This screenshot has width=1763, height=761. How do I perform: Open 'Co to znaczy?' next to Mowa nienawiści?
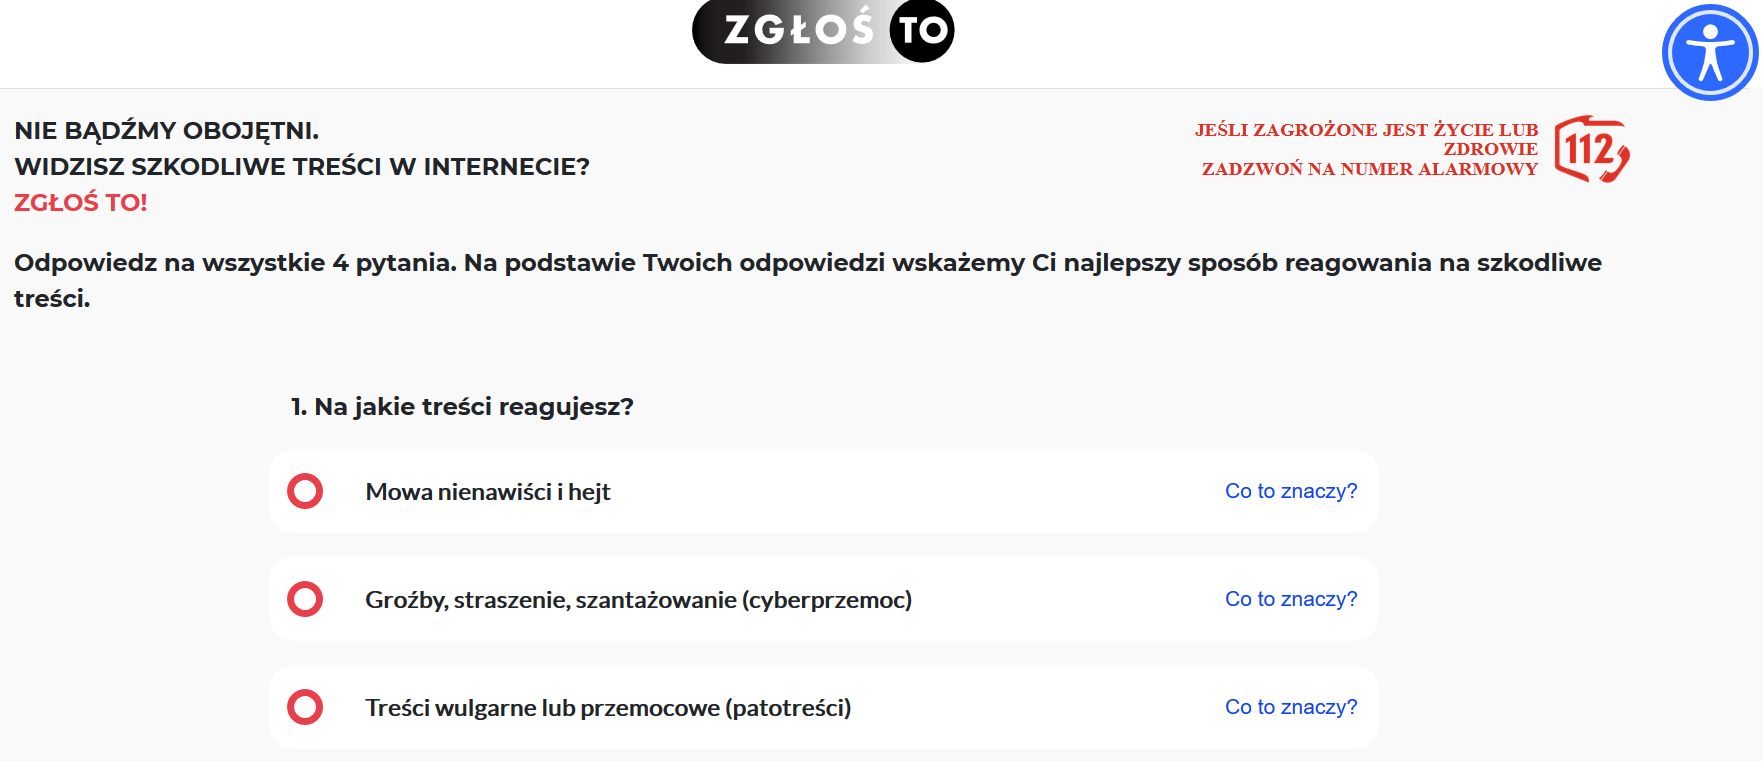[1290, 491]
